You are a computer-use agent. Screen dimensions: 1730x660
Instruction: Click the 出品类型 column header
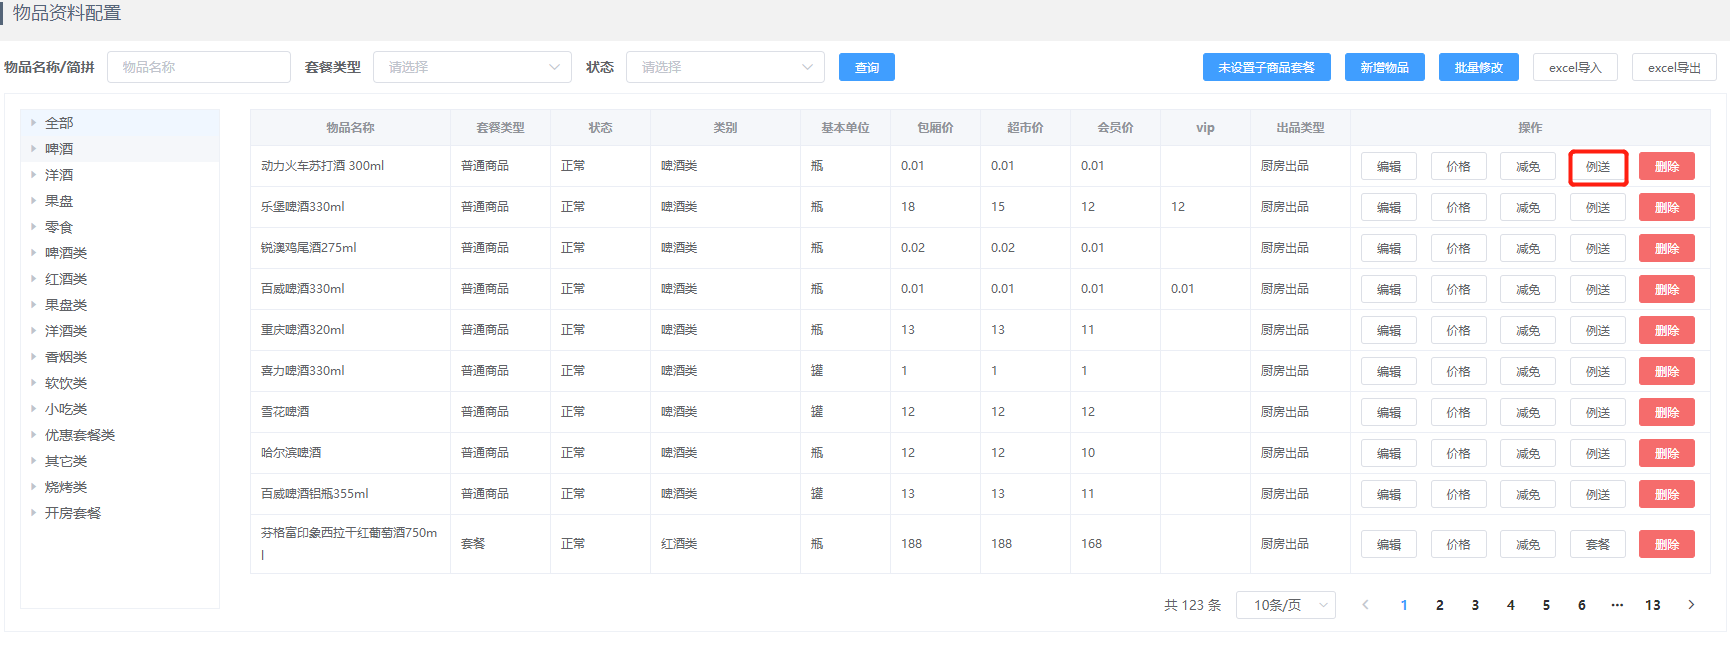[1300, 128]
